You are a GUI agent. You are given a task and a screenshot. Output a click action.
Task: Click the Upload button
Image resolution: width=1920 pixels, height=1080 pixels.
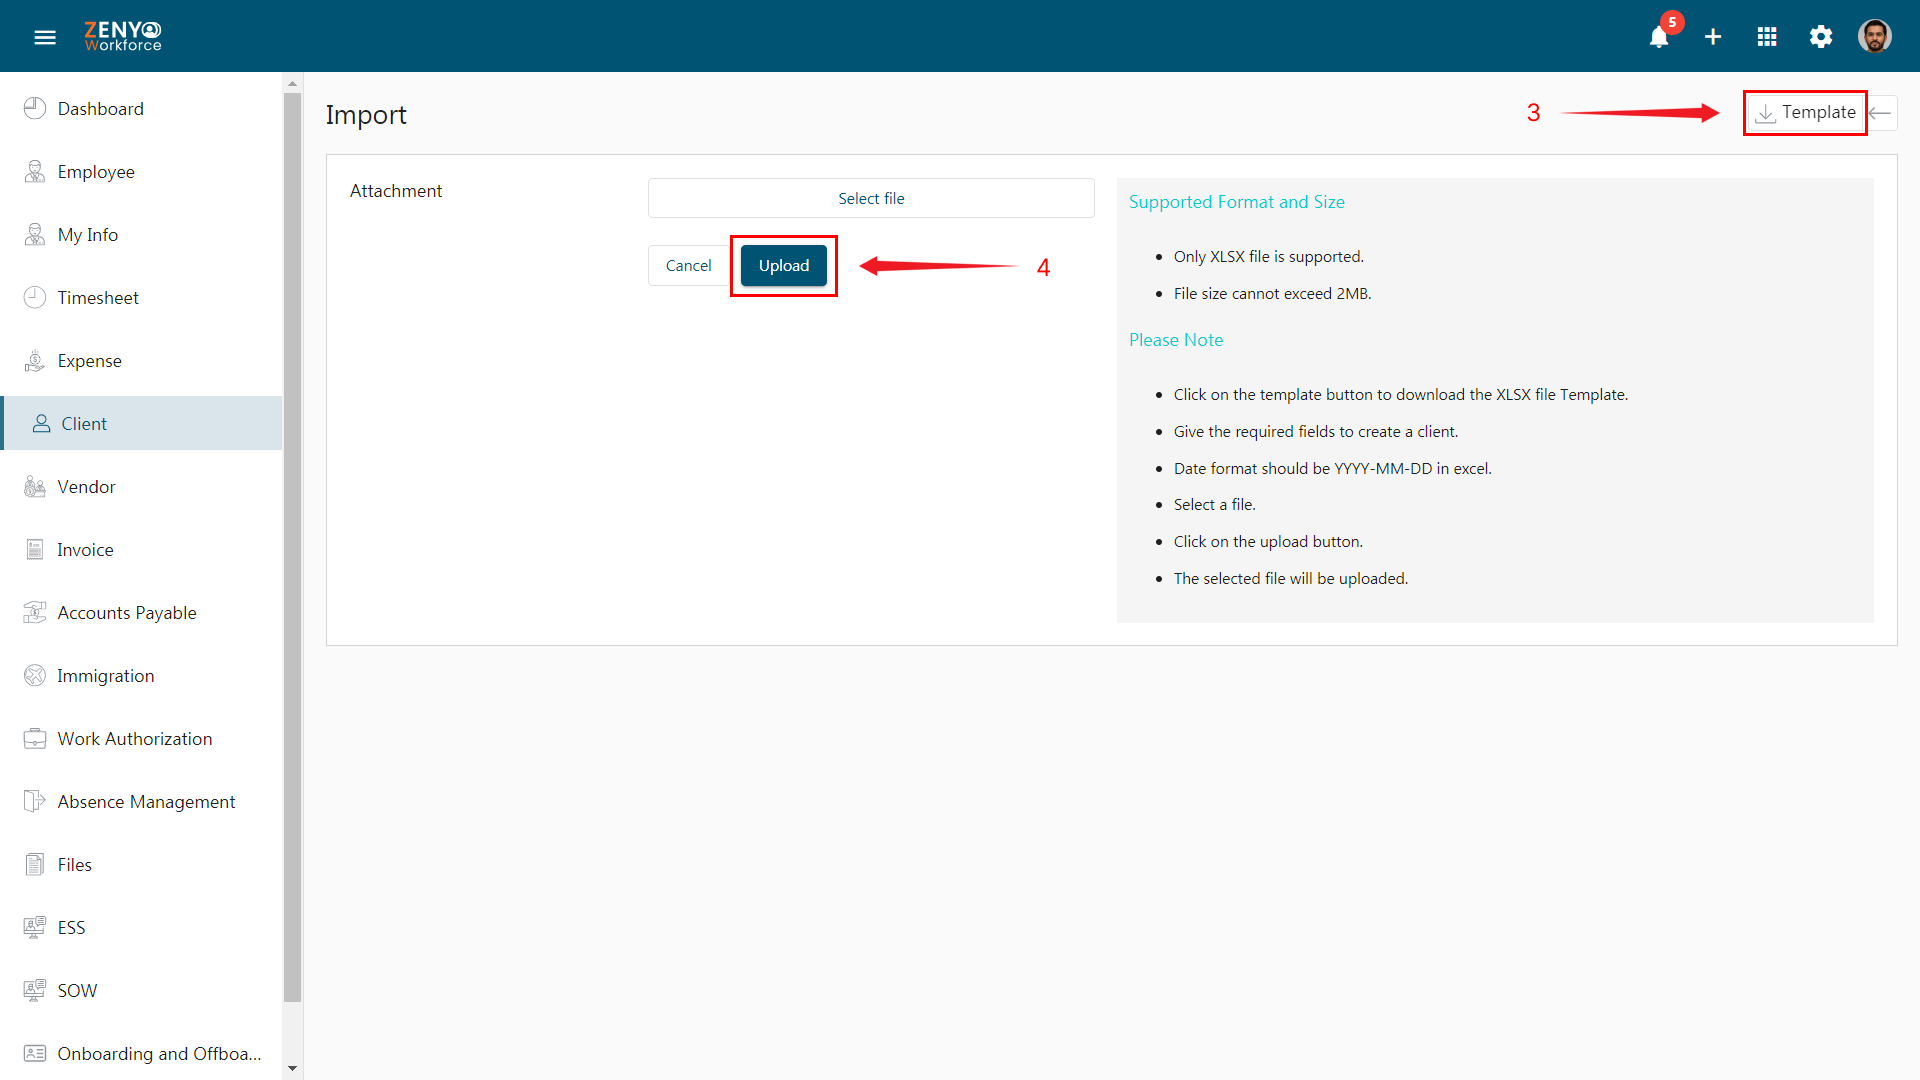pyautogui.click(x=783, y=265)
